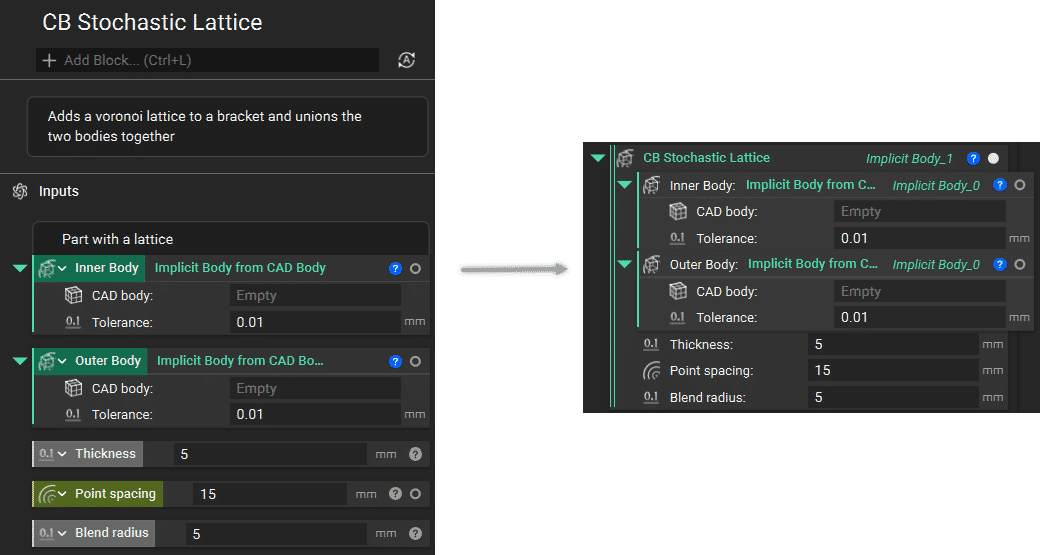Click Implicit Body from CAD Body link for Inner Body

pos(240,268)
